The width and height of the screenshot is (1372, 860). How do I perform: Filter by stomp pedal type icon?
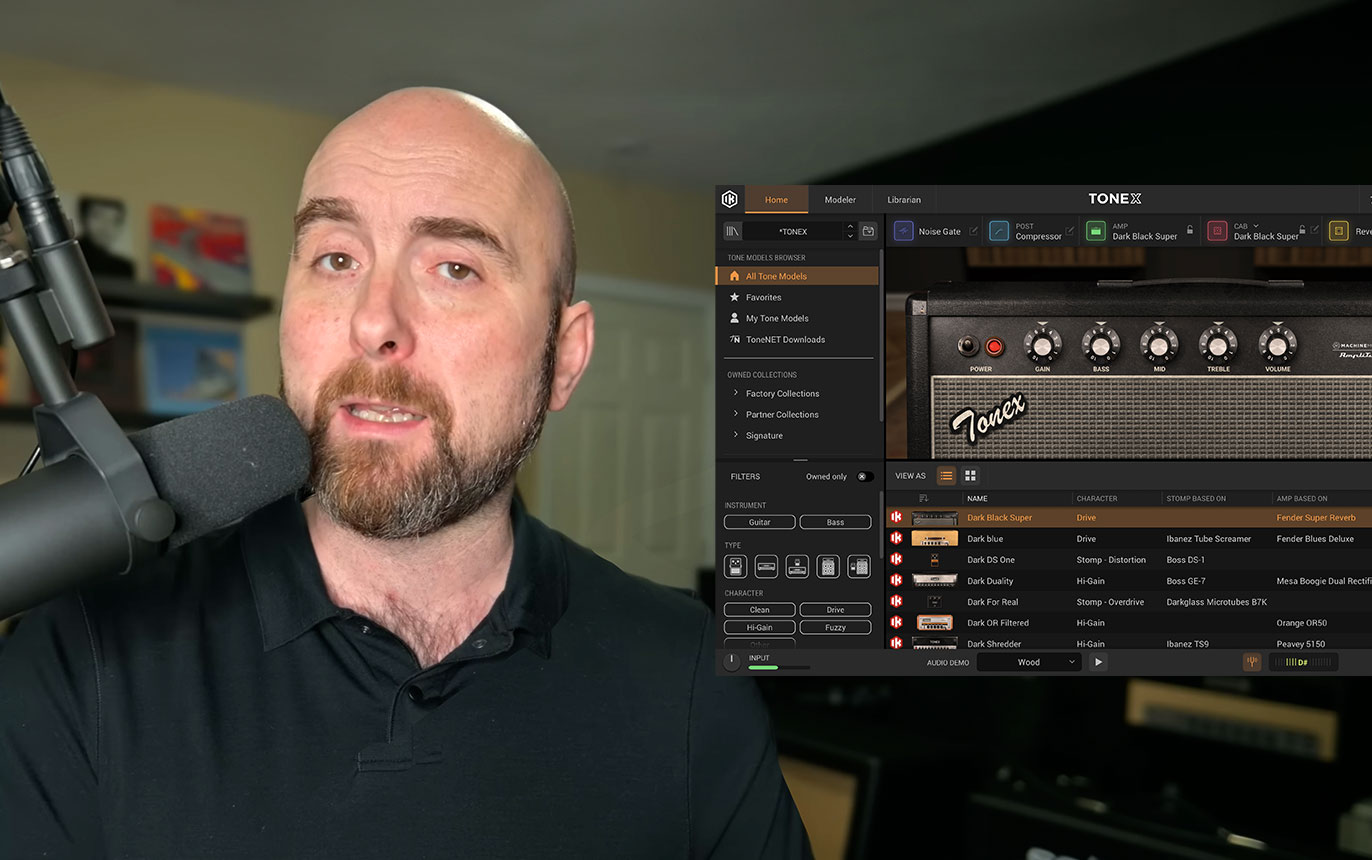[x=735, y=567]
